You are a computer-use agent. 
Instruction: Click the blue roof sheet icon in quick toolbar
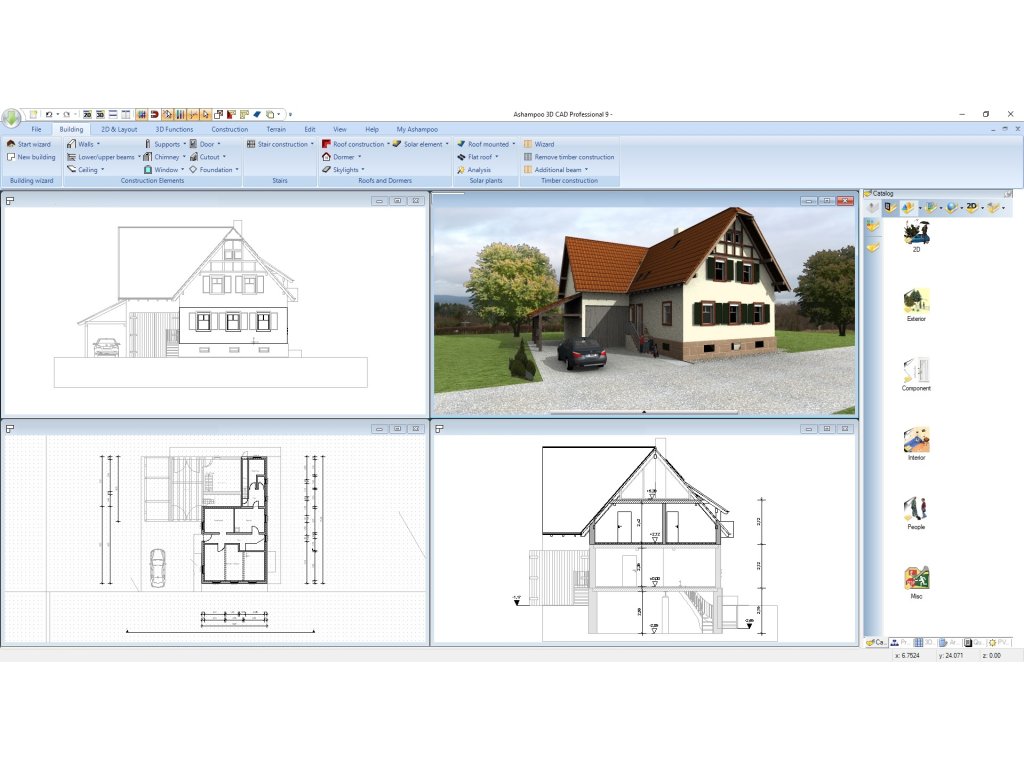click(257, 114)
